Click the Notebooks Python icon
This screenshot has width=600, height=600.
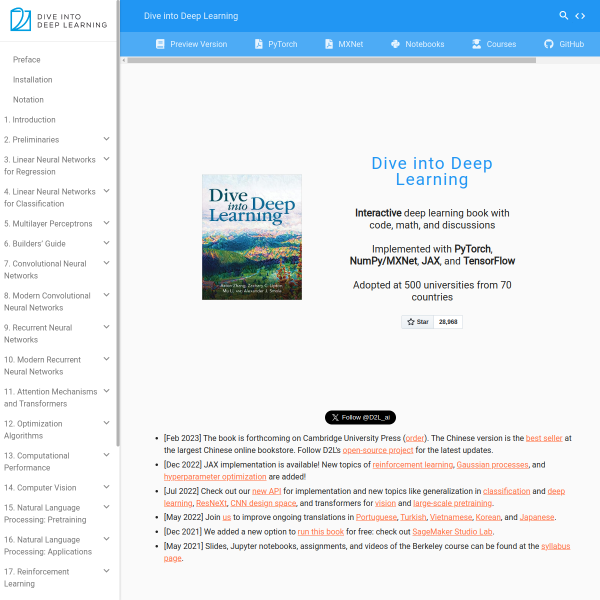pos(395,44)
